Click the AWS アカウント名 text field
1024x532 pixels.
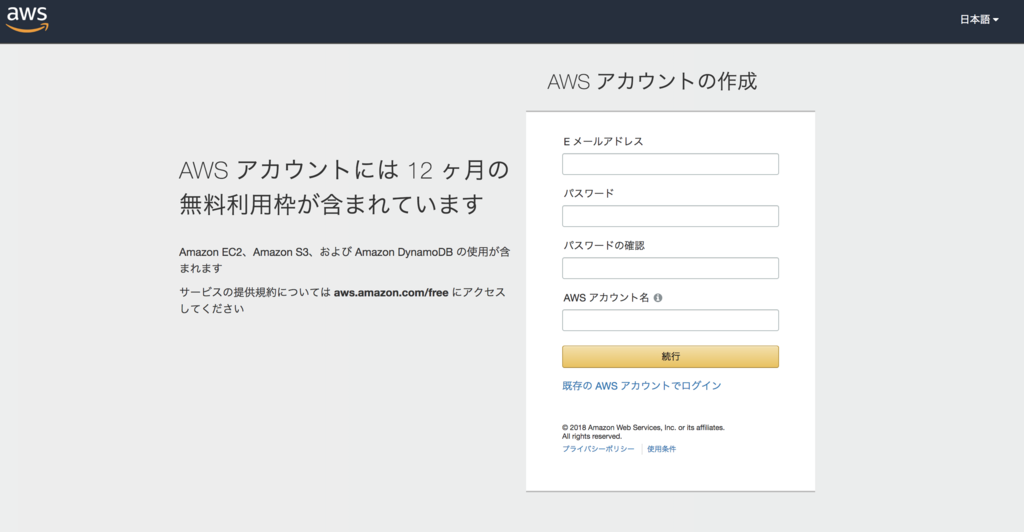pyautogui.click(x=670, y=320)
